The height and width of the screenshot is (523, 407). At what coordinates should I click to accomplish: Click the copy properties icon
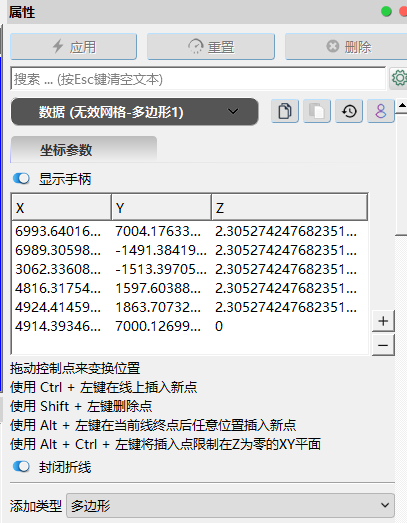point(285,111)
